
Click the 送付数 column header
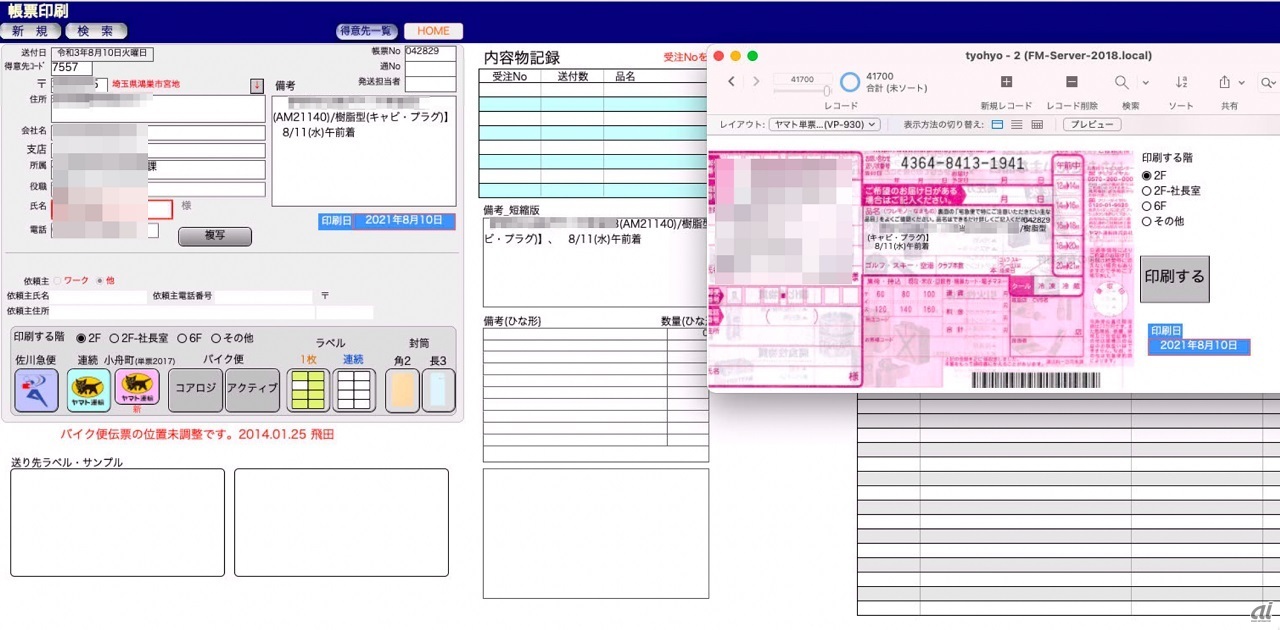[573, 76]
